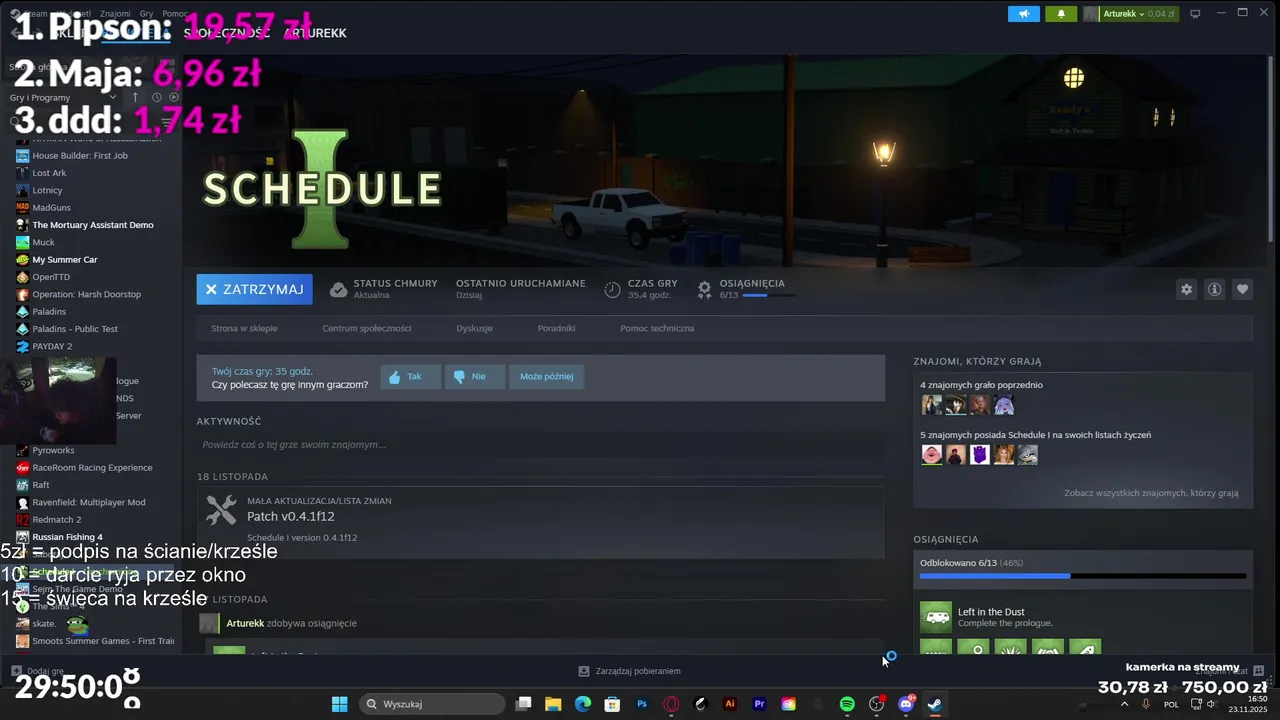Click the activity comment input field
Viewport: 1280px width, 720px height.
tap(540, 444)
